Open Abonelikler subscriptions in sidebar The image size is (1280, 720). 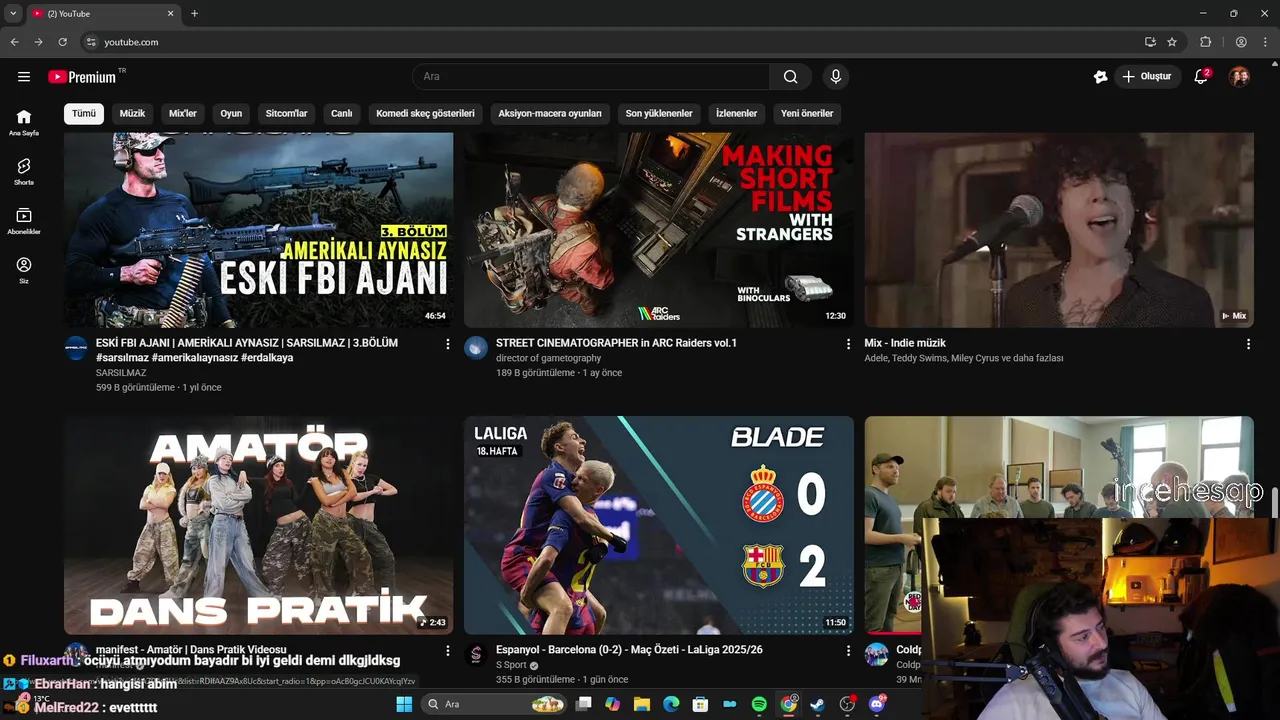pyautogui.click(x=24, y=221)
